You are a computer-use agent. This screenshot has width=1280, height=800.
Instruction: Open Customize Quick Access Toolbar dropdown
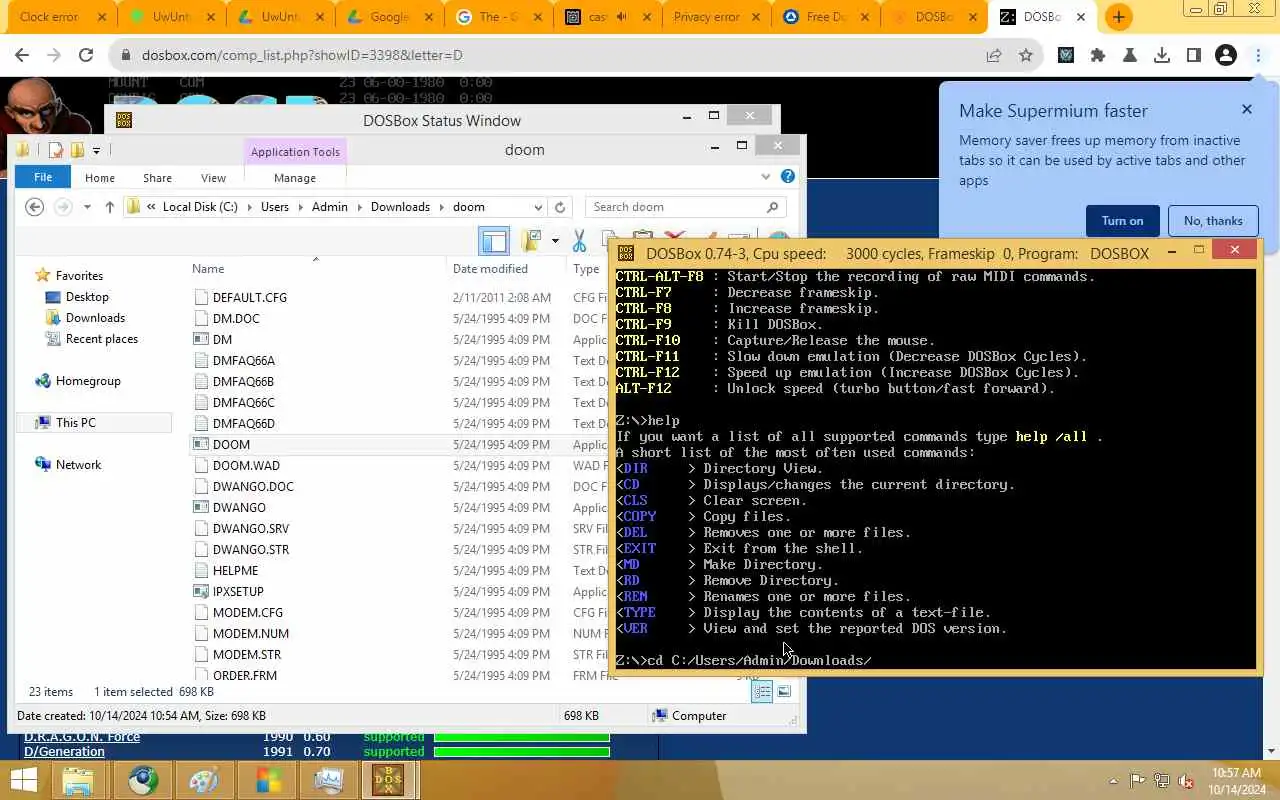pyautogui.click(x=96, y=150)
